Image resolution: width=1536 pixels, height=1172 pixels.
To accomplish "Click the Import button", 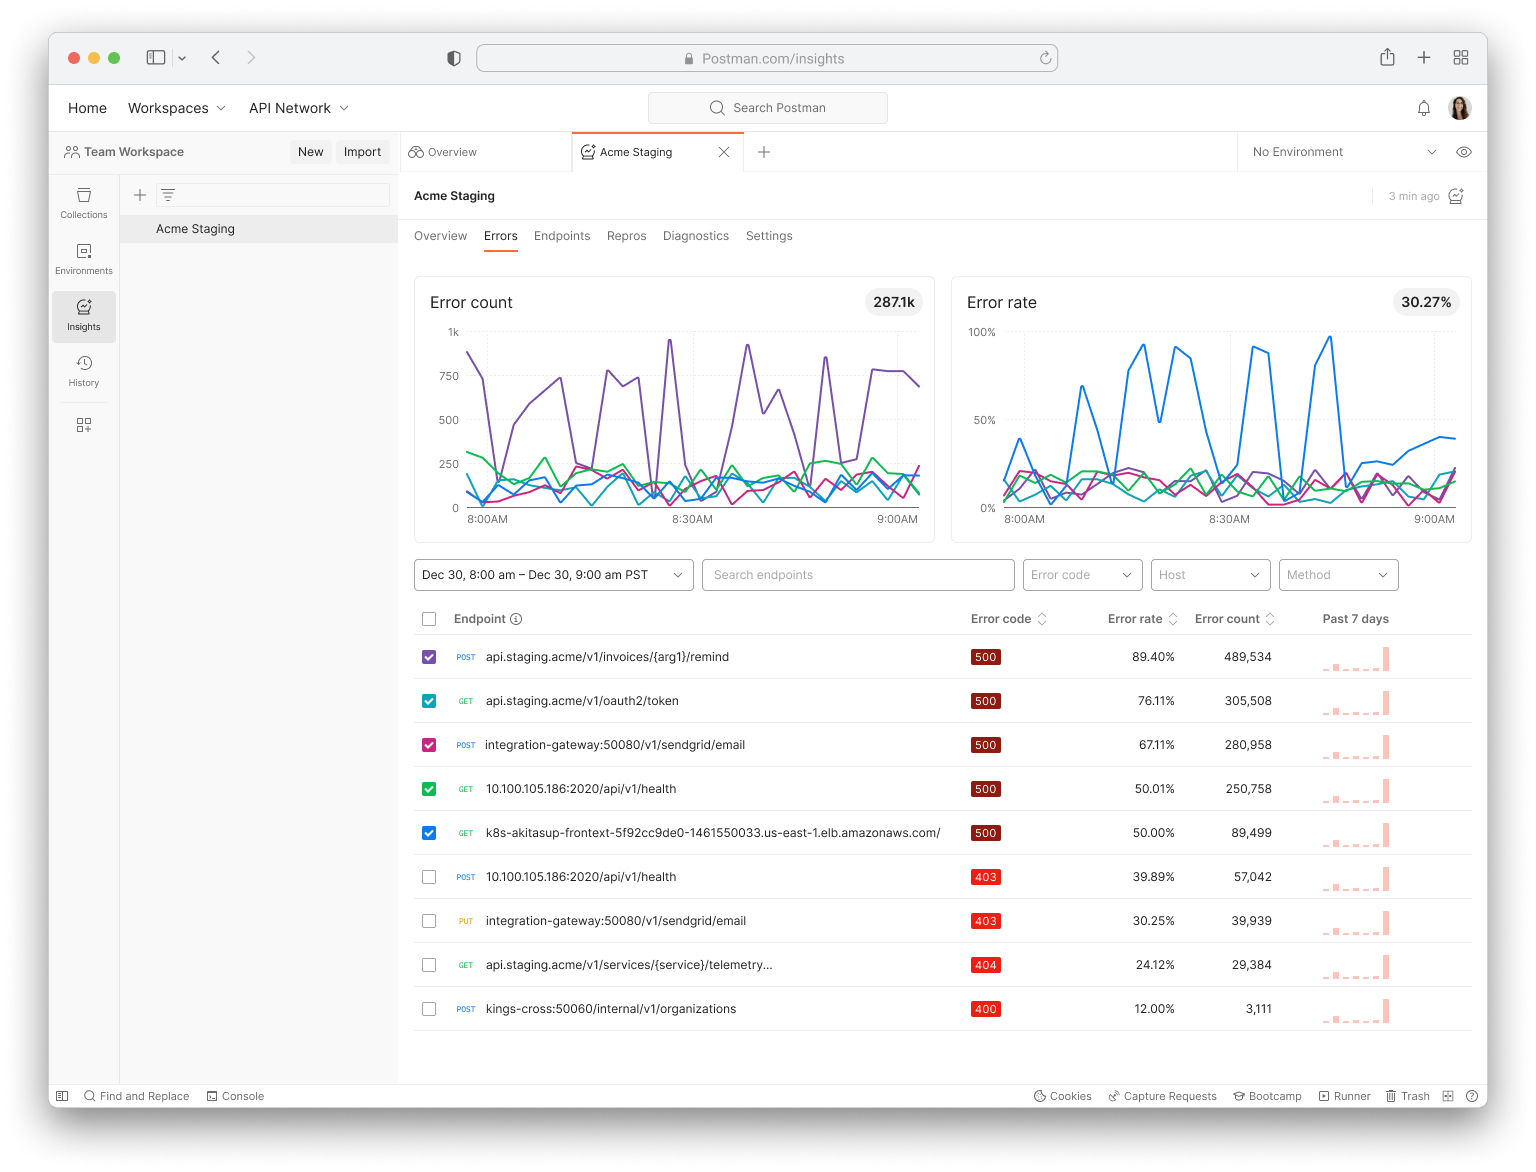I will (362, 152).
